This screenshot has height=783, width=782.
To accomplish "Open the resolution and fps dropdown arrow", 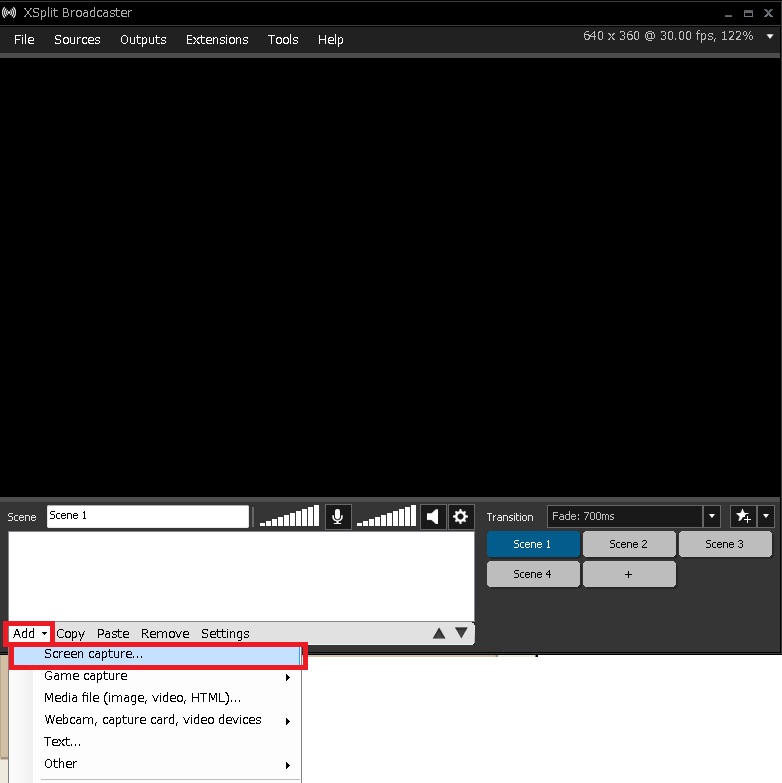I will [770, 36].
